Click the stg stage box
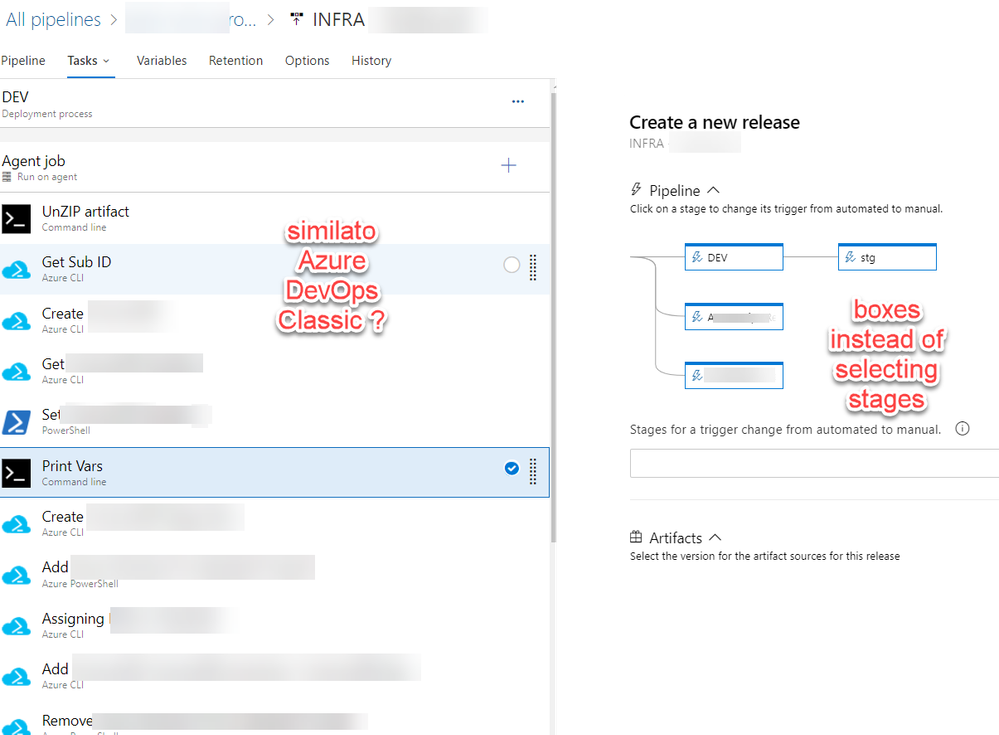This screenshot has width=999, height=735. pos(887,257)
